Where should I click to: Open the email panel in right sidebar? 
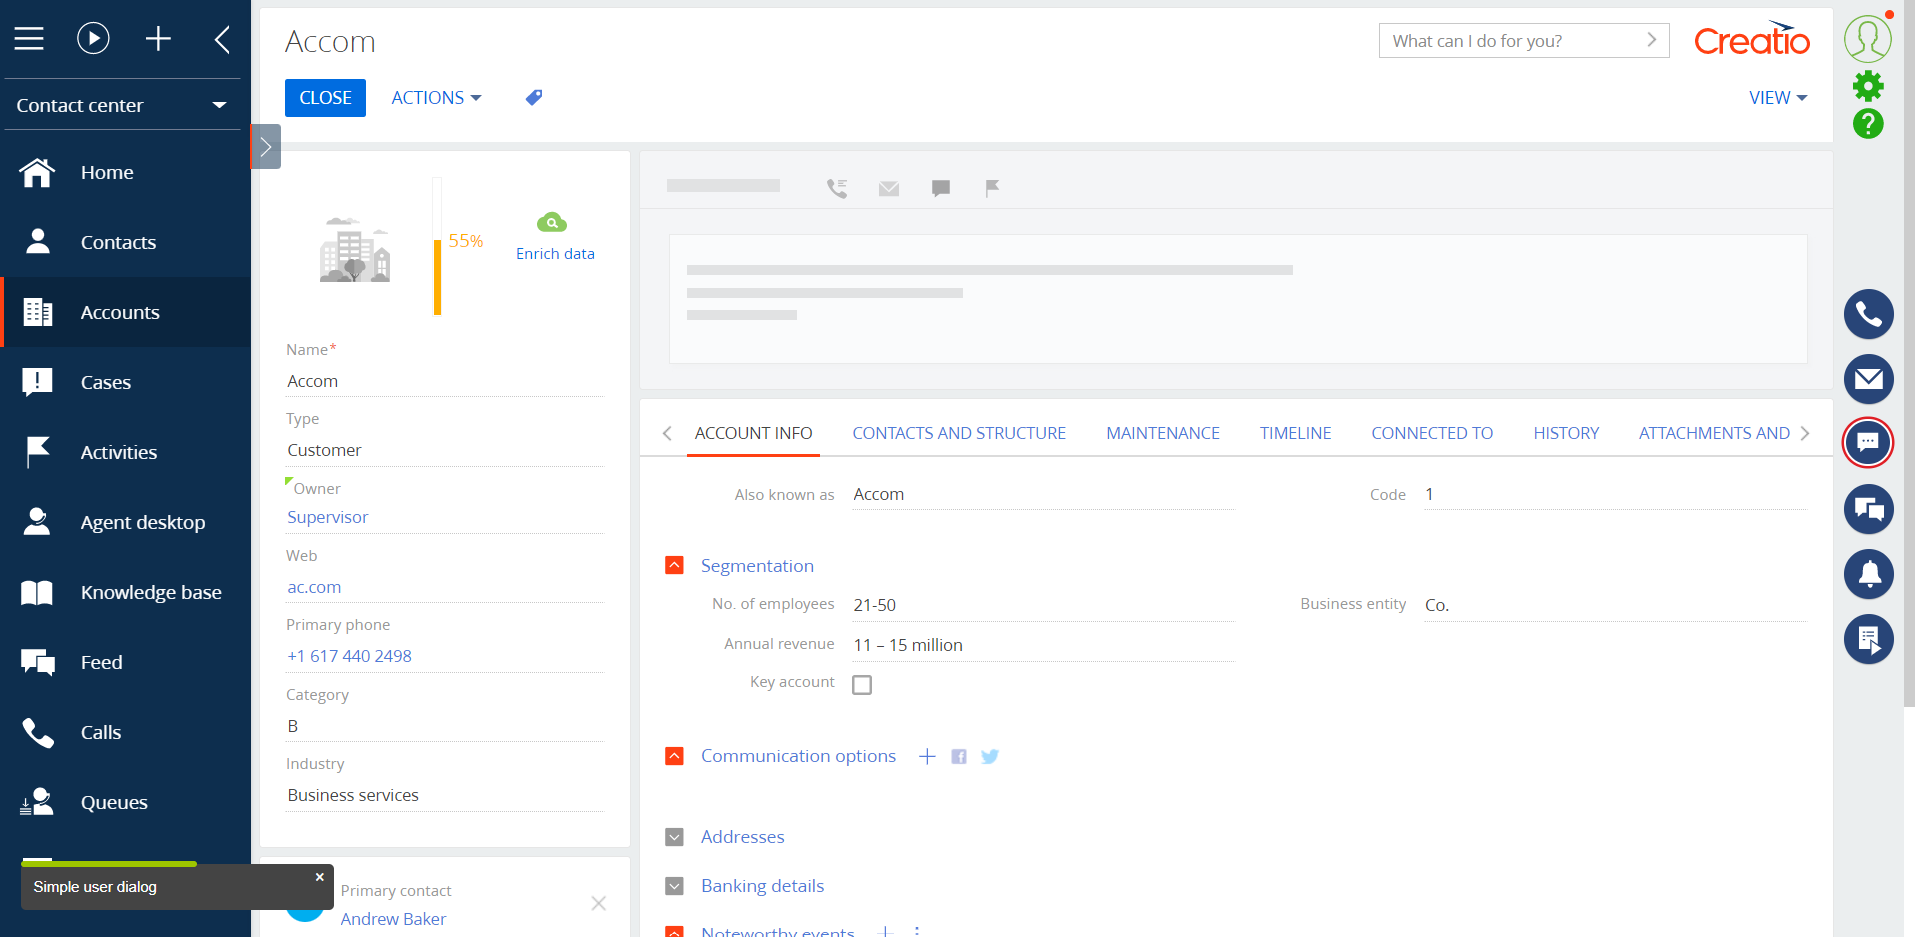1868,379
